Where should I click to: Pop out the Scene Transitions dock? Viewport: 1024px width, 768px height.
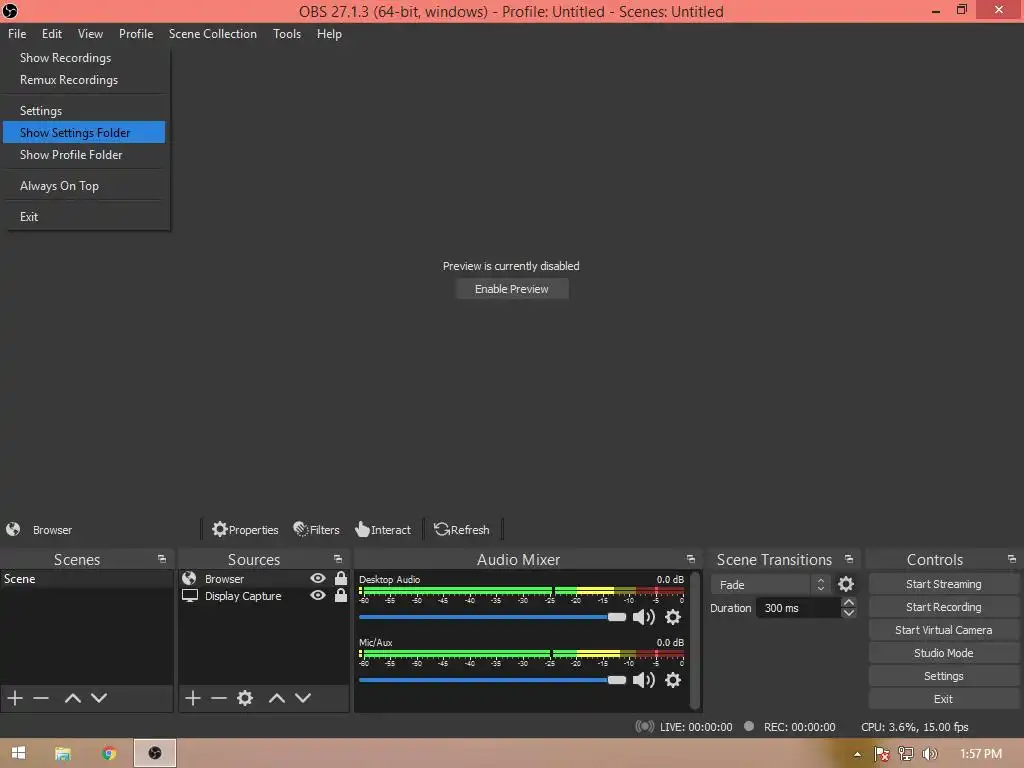848,559
